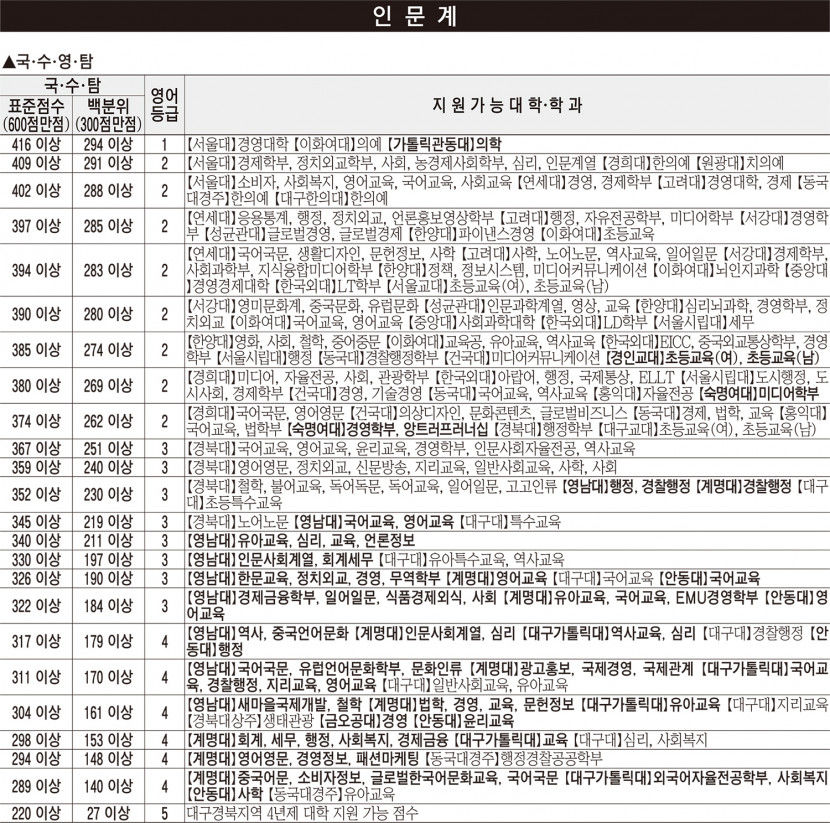Click the 367 이상 standard score cell
This screenshot has height=823, width=830.
click(36, 448)
